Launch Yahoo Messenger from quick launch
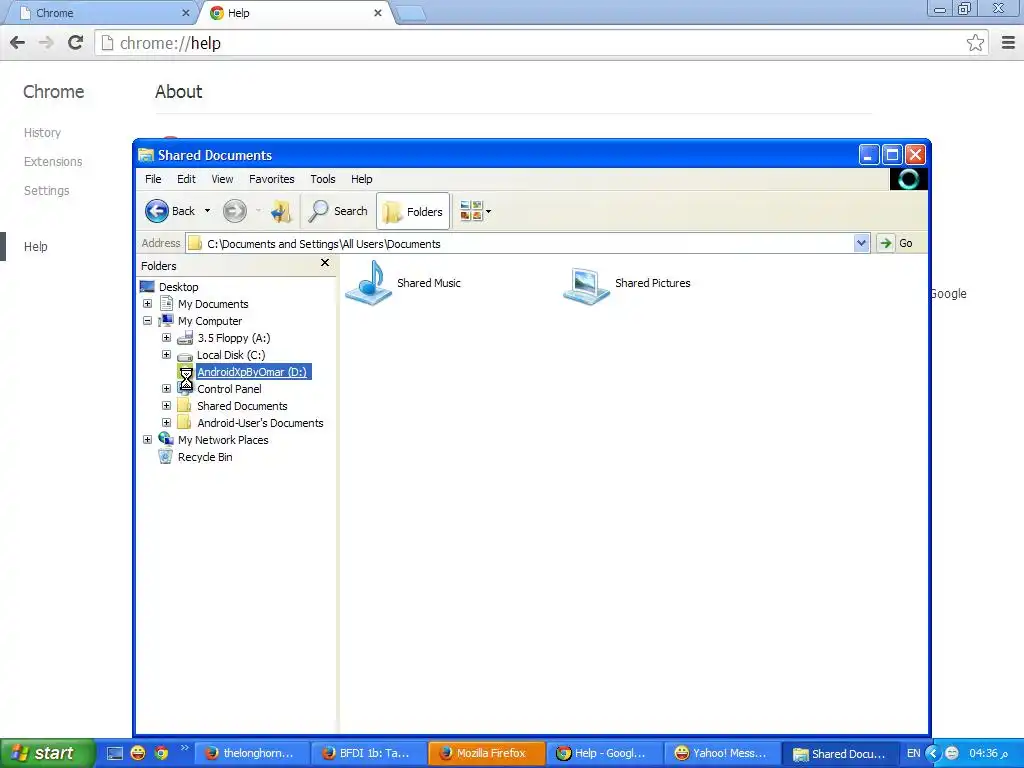Viewport: 1024px width, 768px height. point(138,753)
